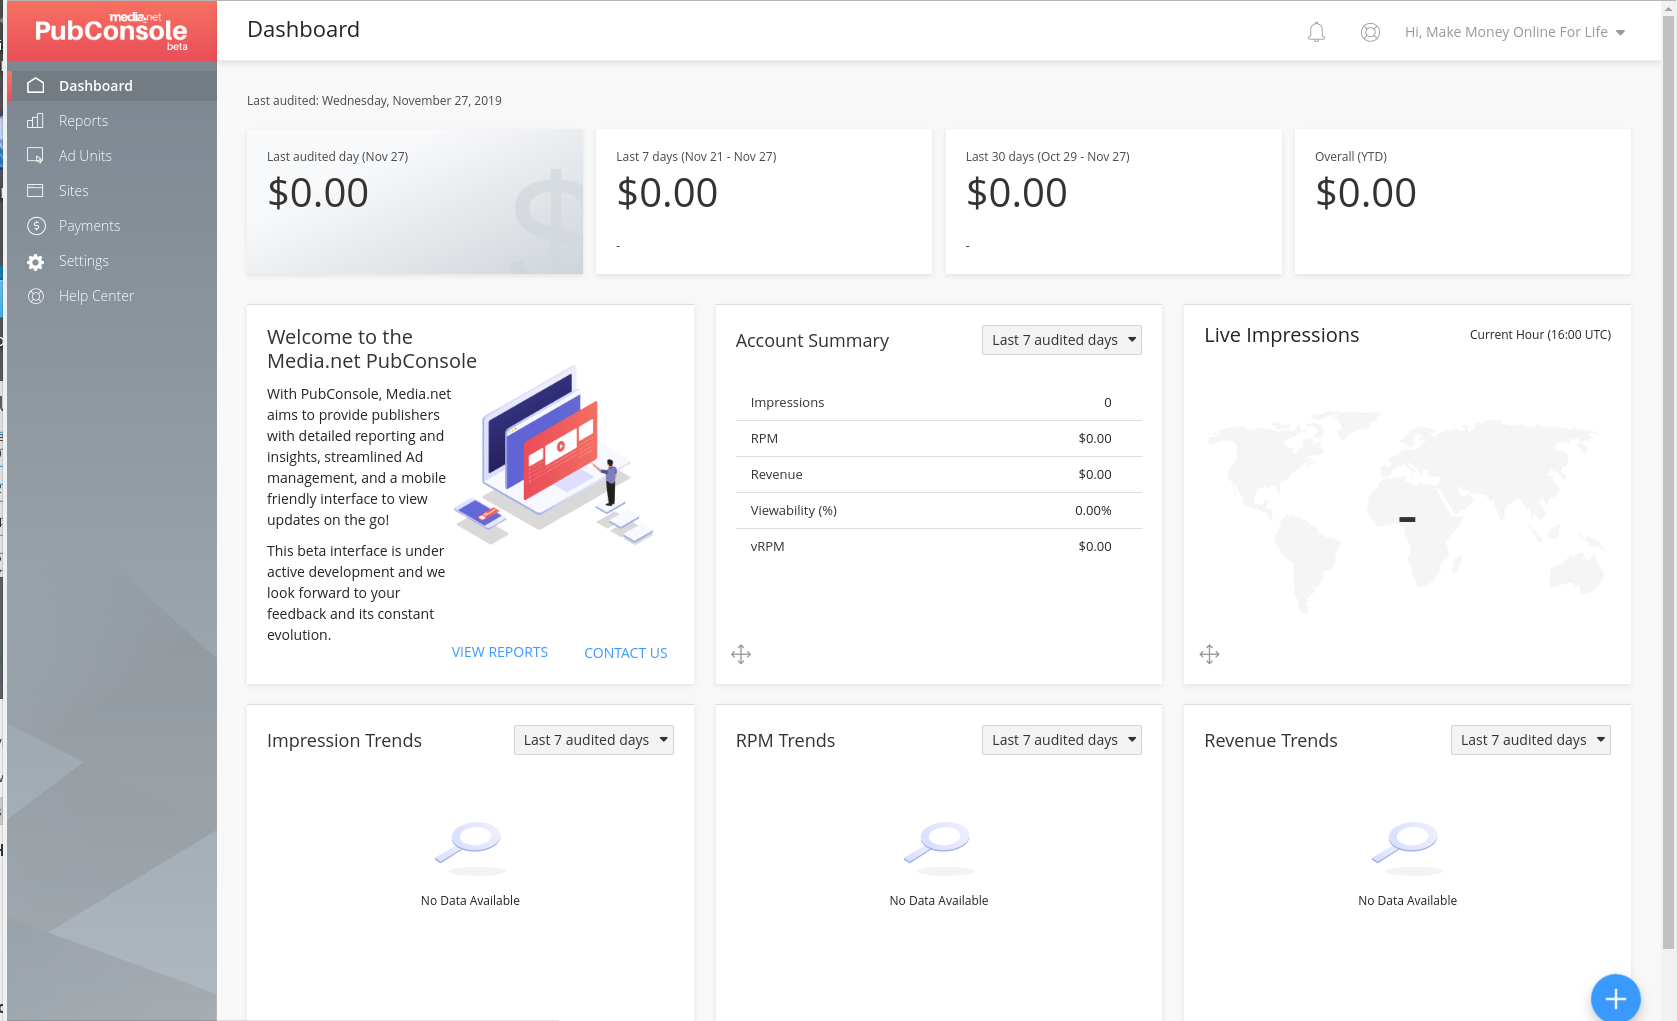
Task: Click the blue plus floating button
Action: [1615, 998]
